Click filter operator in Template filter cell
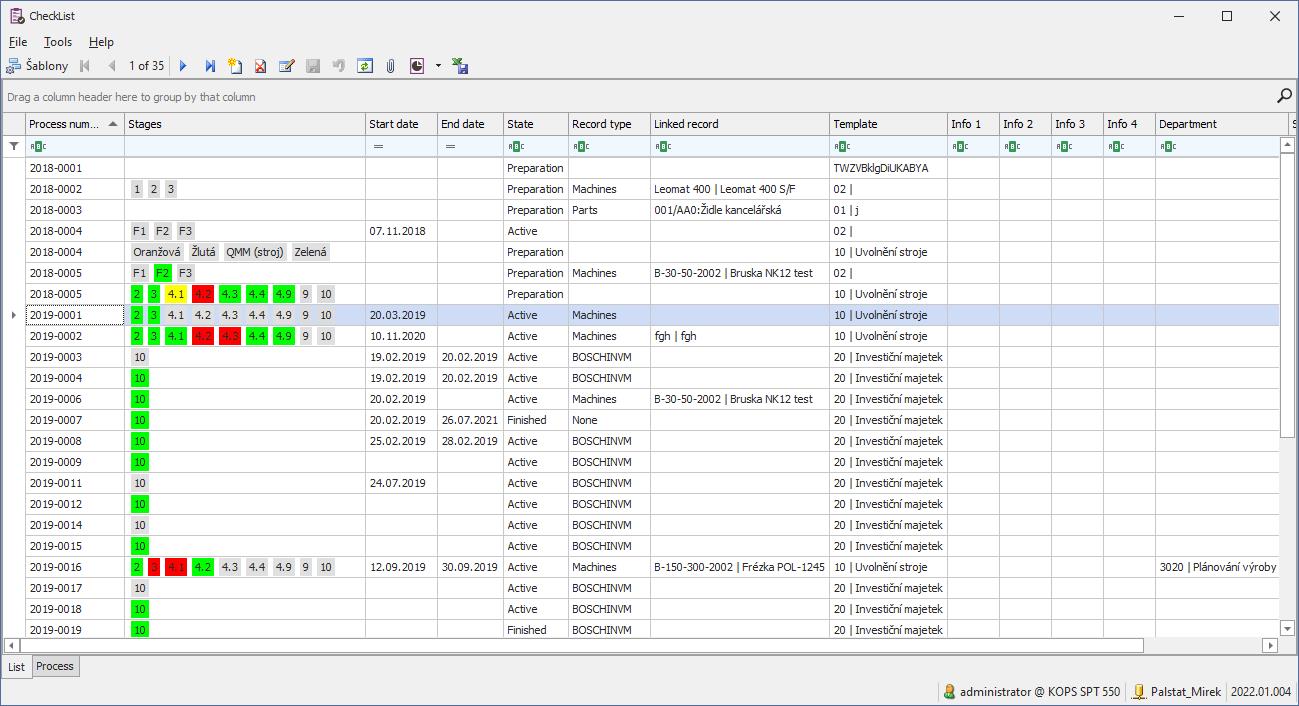Viewport: 1299px width, 706px height. 842,146
